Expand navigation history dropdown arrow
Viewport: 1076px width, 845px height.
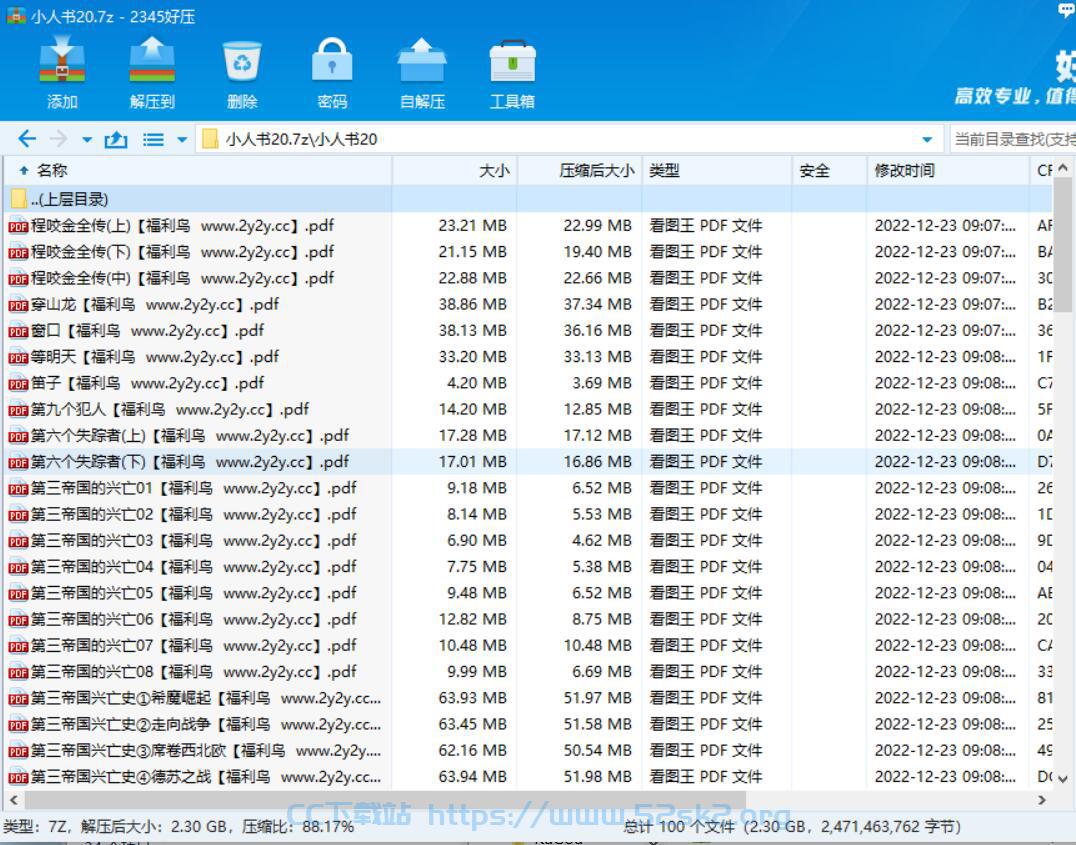coord(87,140)
